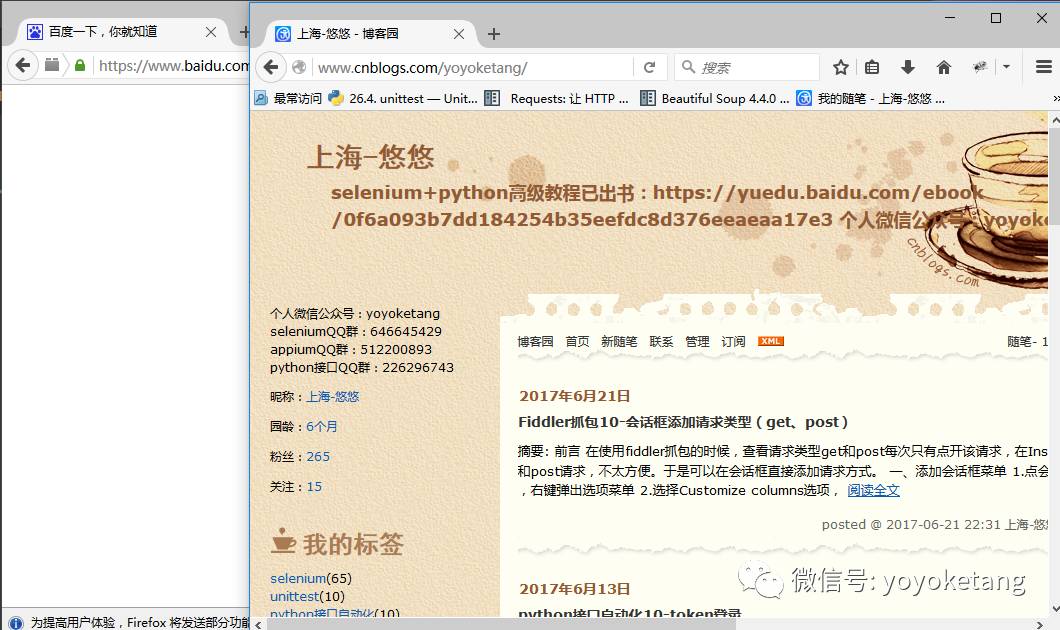Screen dimensions: 1060x630
Task: Open the 26.4. unittest bookmark
Action: (x=403, y=99)
